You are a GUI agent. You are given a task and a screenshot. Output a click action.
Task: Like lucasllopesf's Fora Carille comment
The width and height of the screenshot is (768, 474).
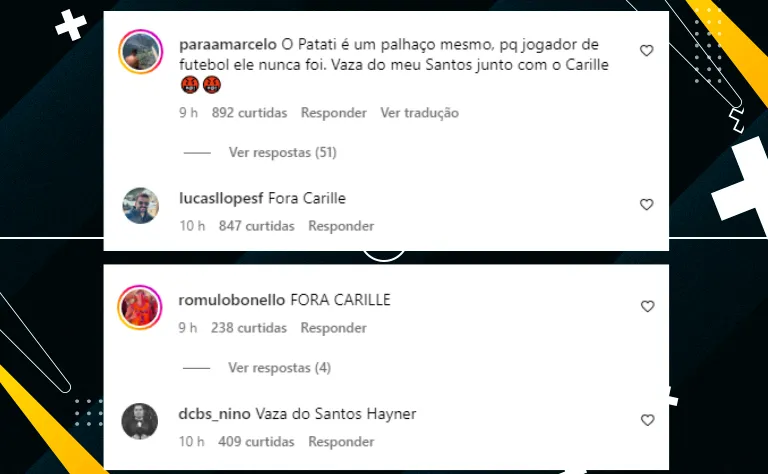click(647, 204)
